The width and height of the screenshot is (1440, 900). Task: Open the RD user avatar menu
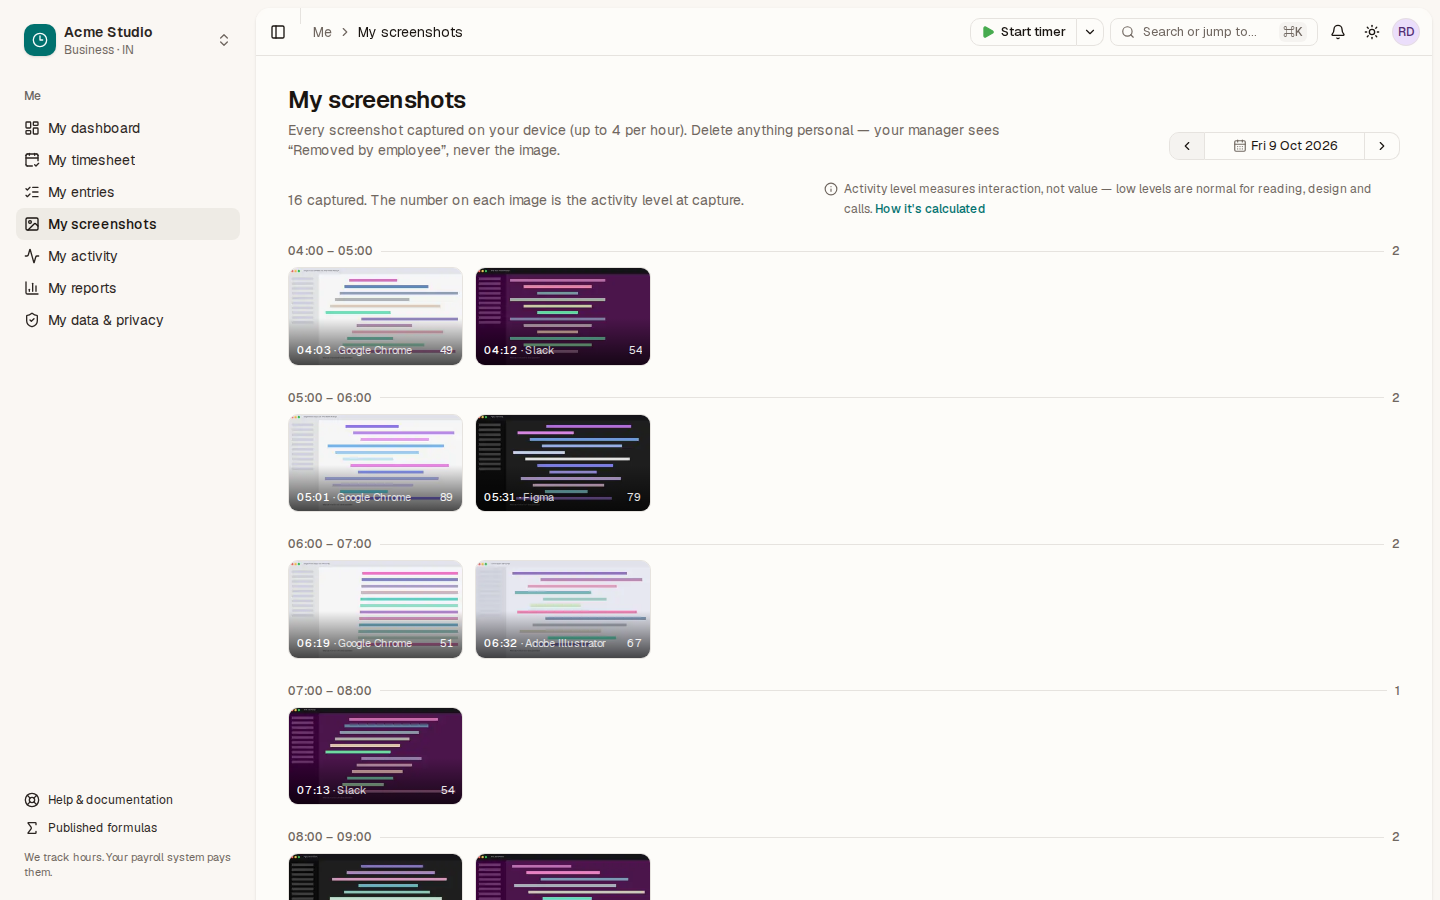[1406, 32]
